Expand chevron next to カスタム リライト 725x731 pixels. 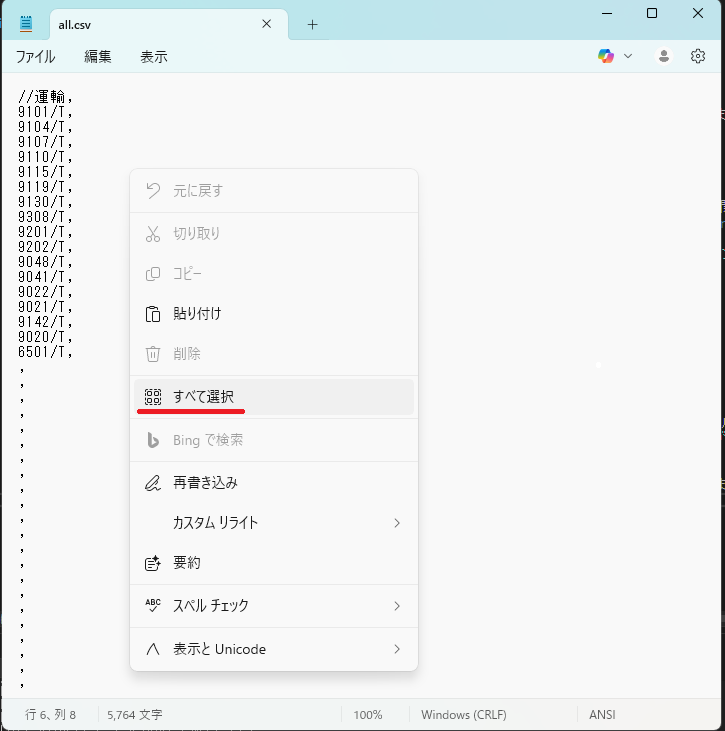click(x=397, y=523)
